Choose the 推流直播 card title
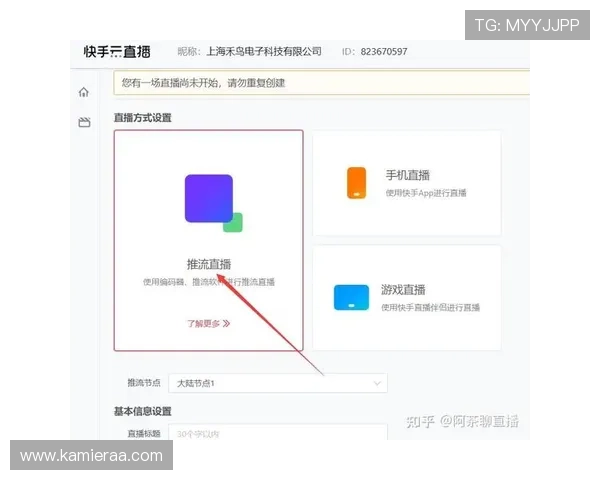Screen dimensions: 600x480 point(209,264)
